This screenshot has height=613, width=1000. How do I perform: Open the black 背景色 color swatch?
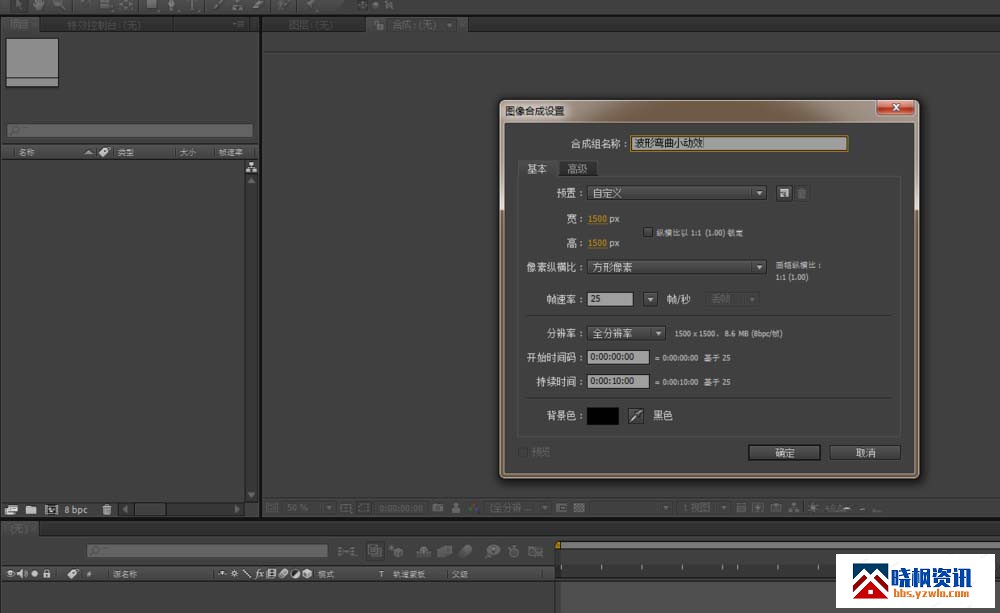point(603,416)
